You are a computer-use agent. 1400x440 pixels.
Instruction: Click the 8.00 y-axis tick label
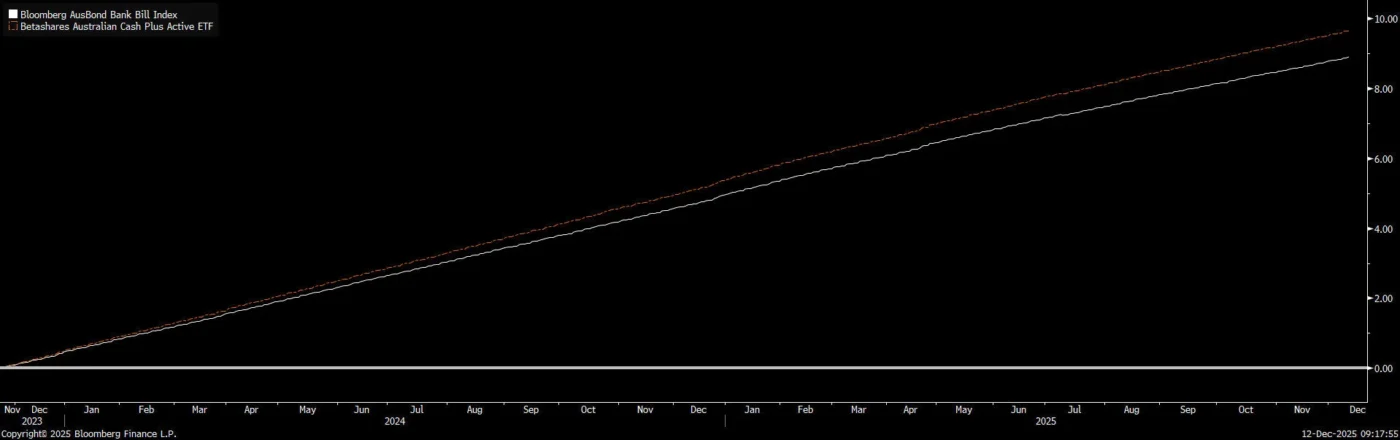tap(1381, 89)
